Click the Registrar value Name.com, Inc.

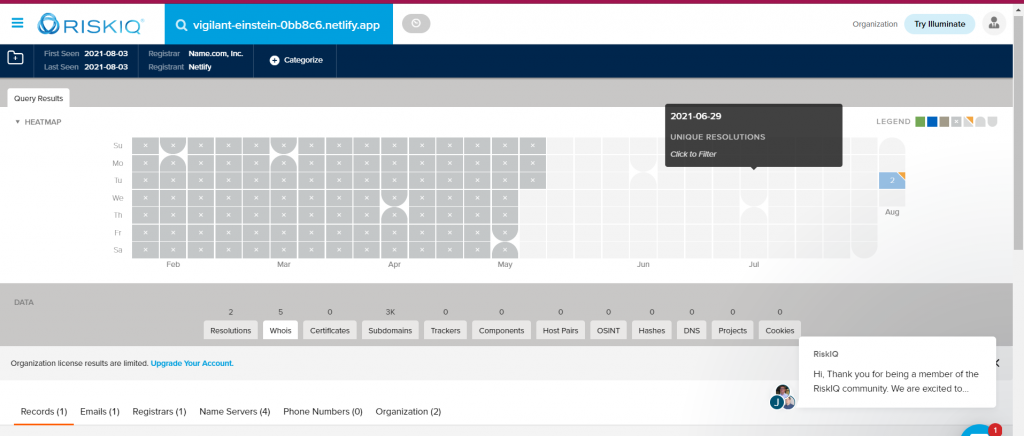coord(216,54)
